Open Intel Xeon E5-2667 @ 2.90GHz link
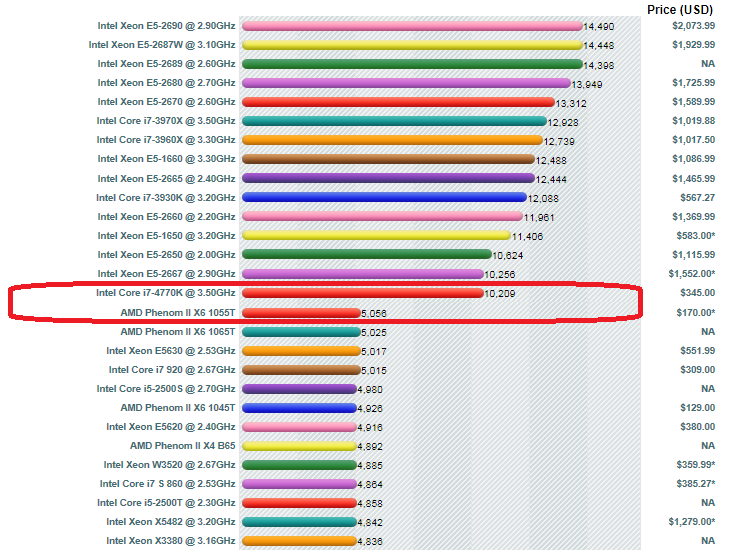The height and width of the screenshot is (551, 743). click(166, 273)
